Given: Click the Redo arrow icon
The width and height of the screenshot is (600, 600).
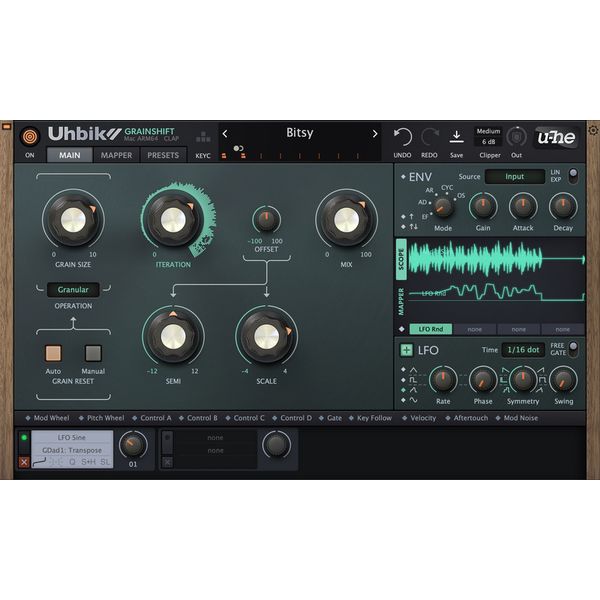Looking at the screenshot, I should click(430, 137).
